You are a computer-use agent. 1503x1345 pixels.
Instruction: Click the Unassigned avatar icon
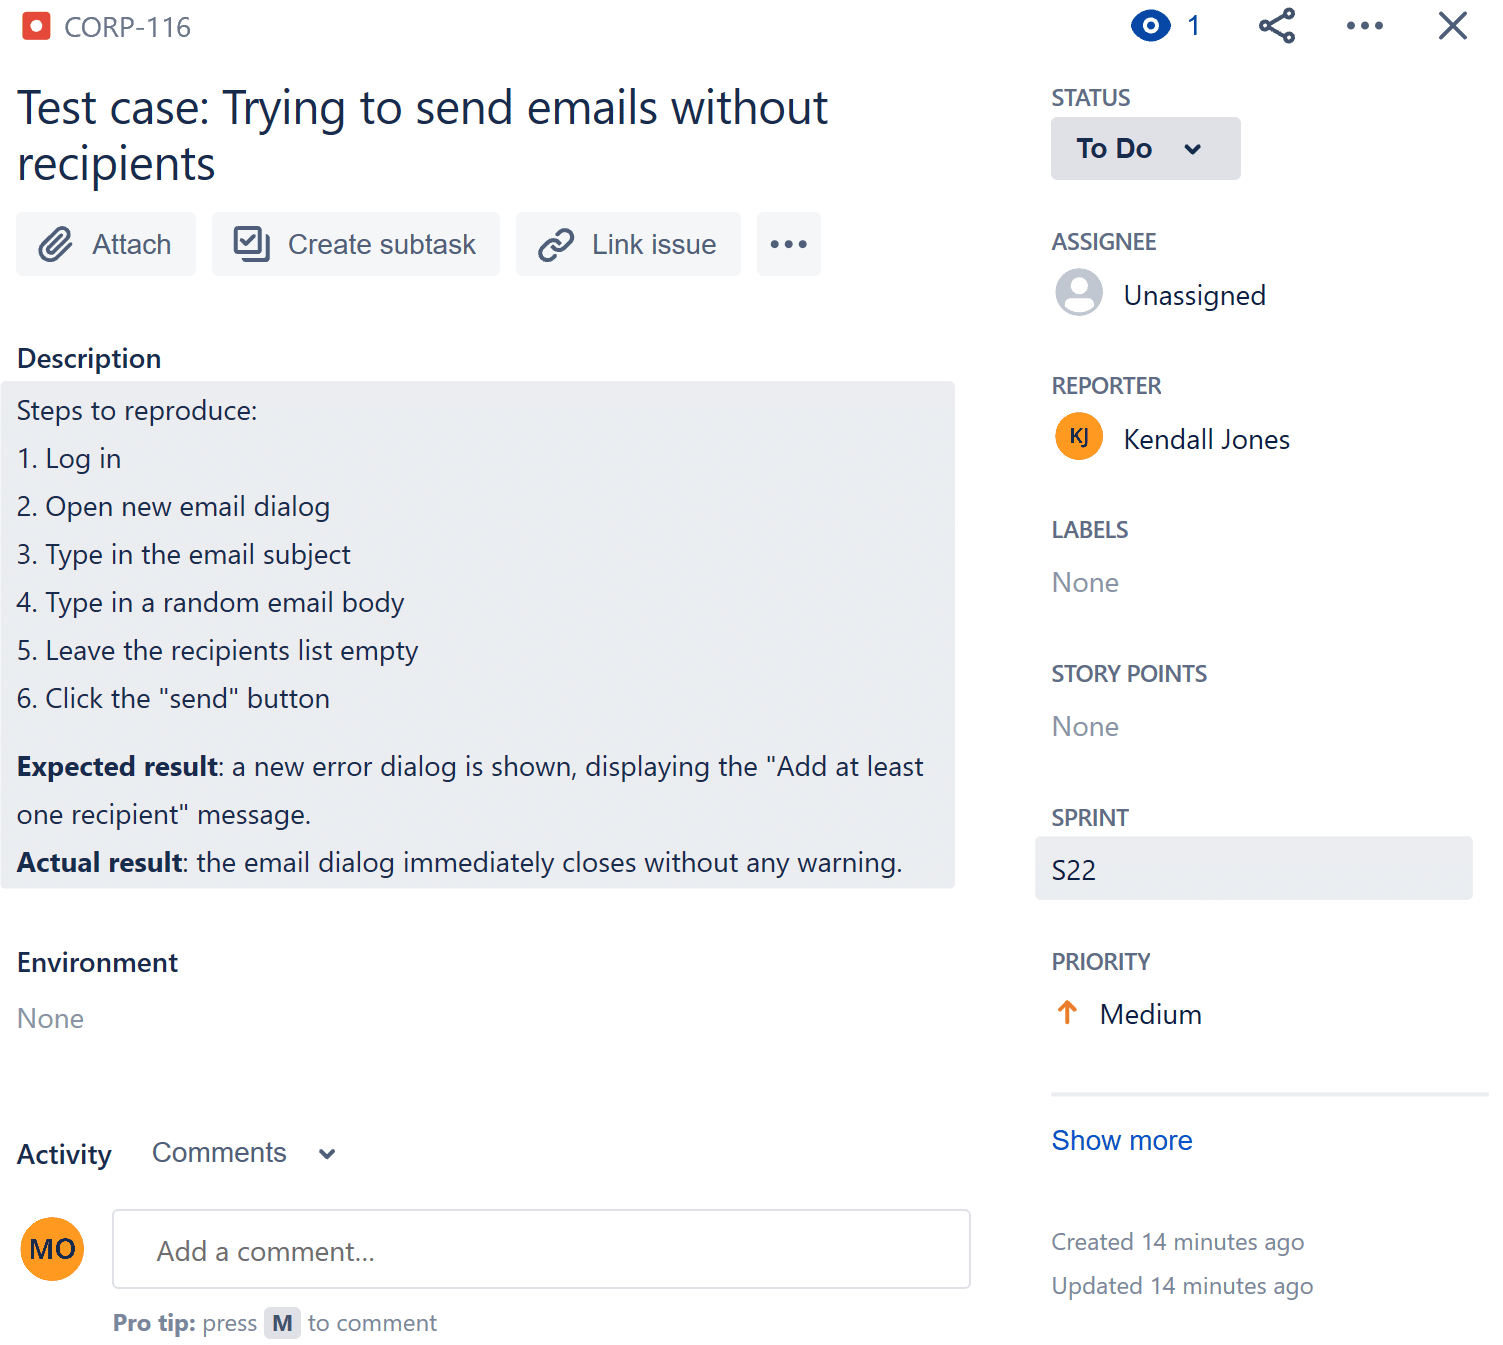1079,293
